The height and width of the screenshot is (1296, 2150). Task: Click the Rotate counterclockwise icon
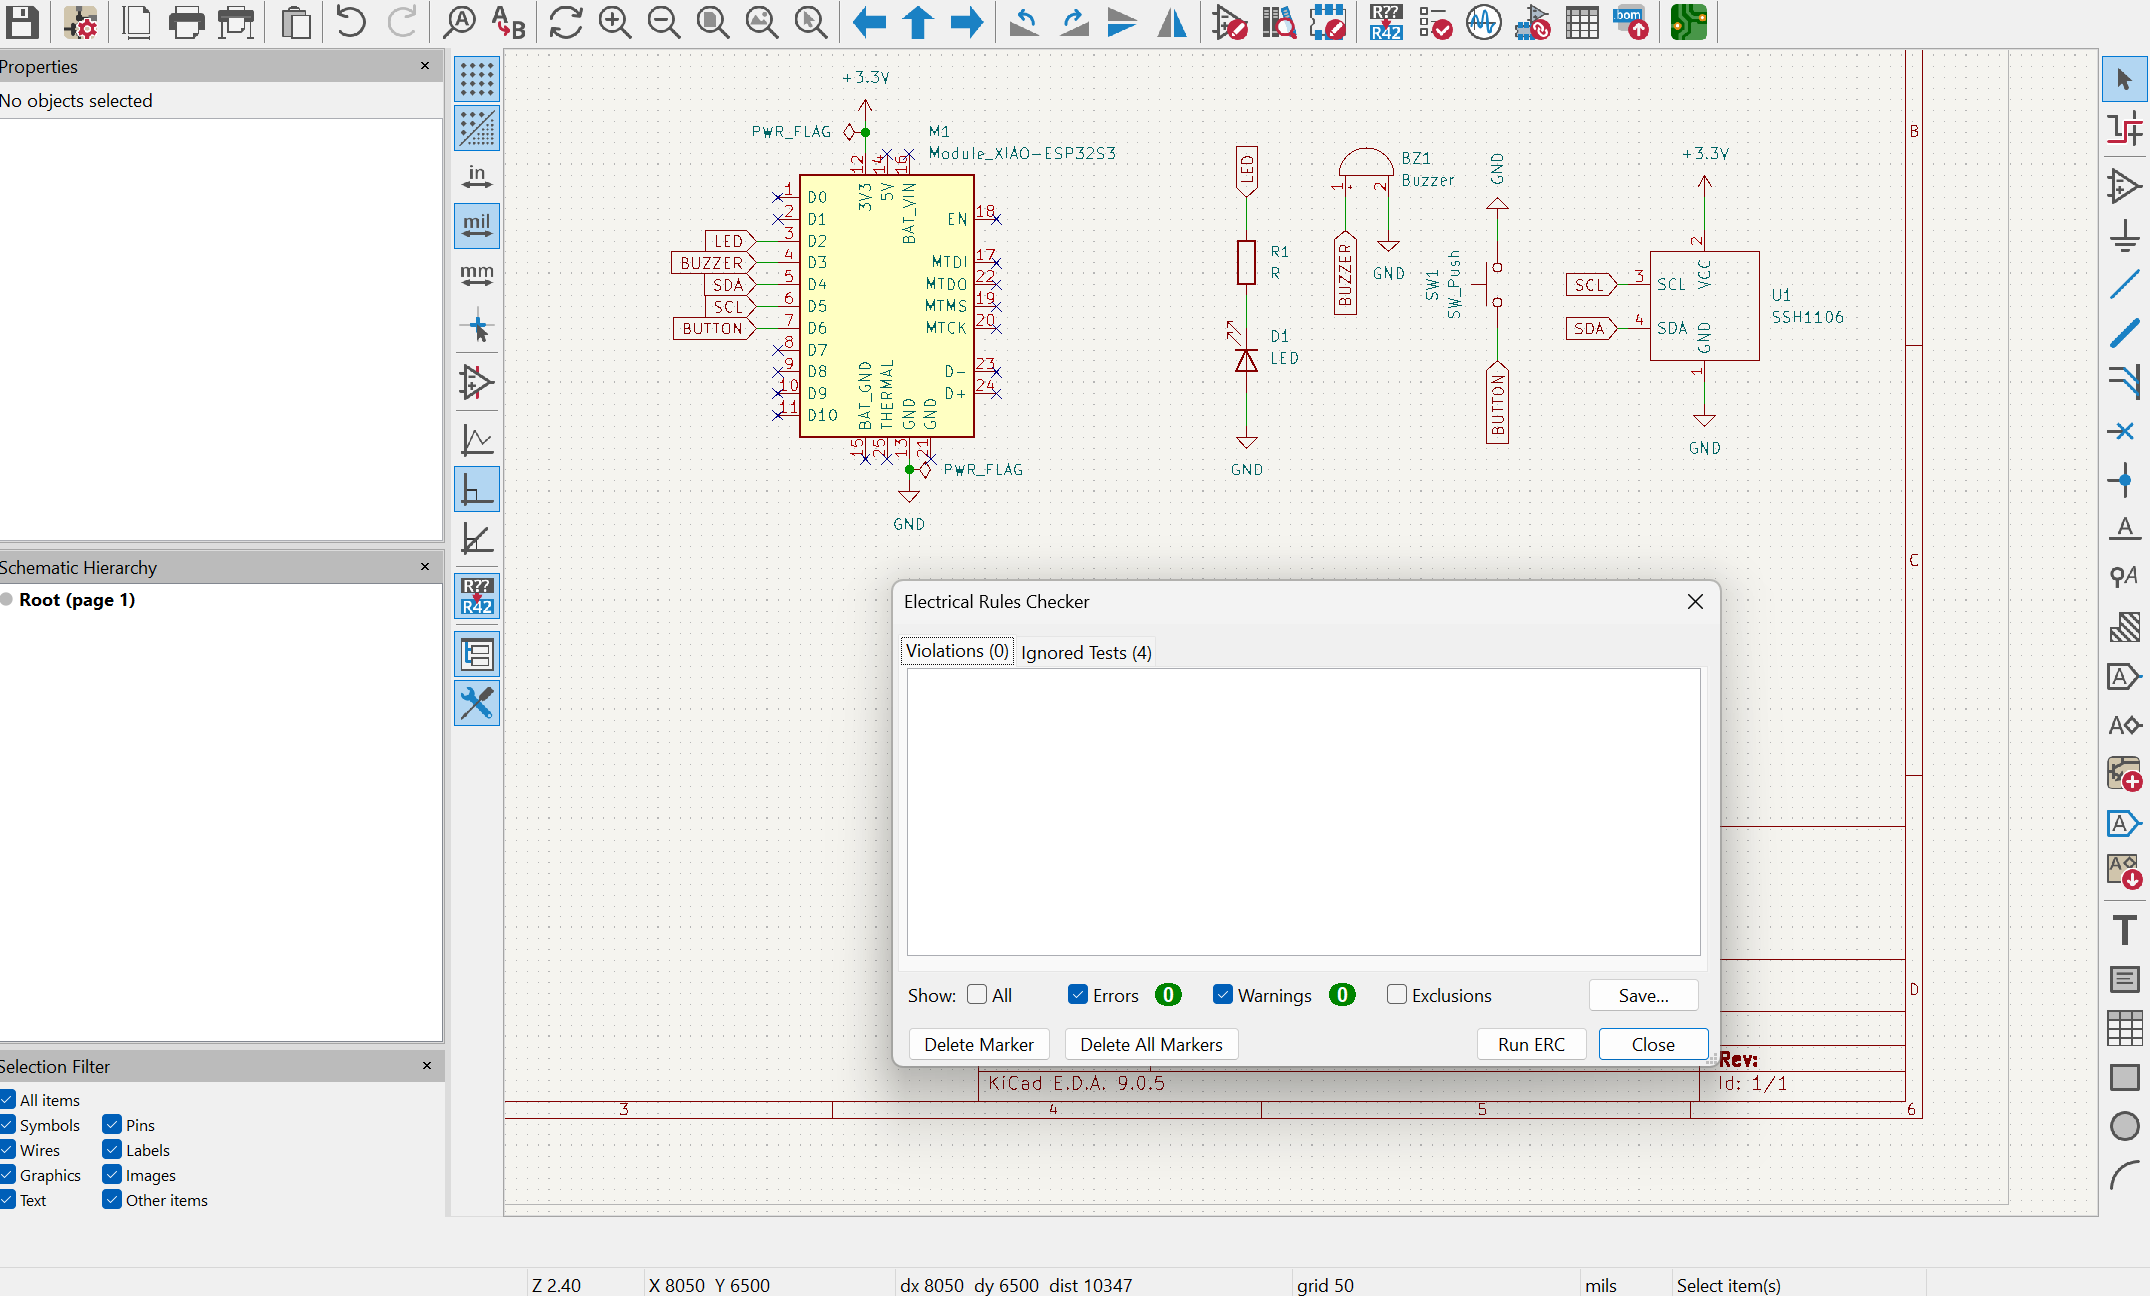(1024, 21)
